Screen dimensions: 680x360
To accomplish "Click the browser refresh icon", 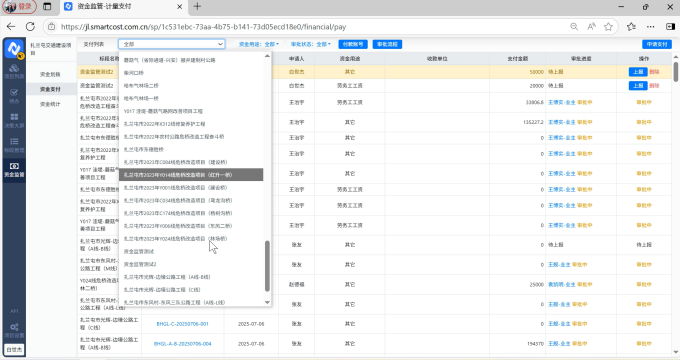I will pos(30,26).
